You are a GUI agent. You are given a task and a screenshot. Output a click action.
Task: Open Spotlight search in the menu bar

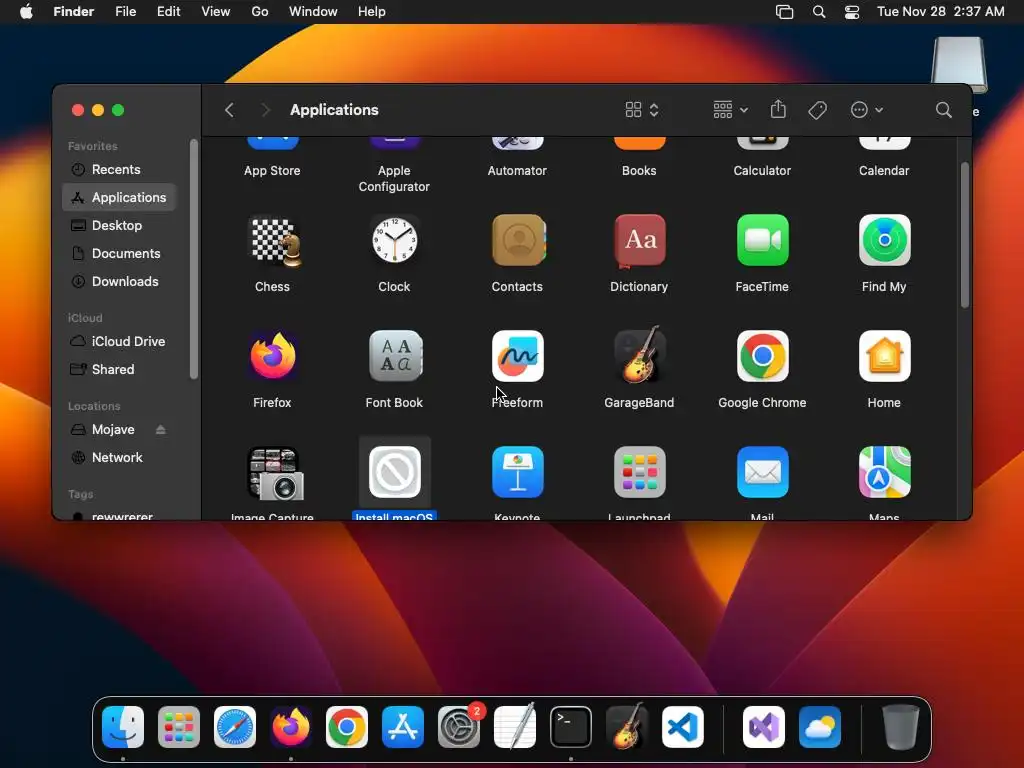point(818,12)
